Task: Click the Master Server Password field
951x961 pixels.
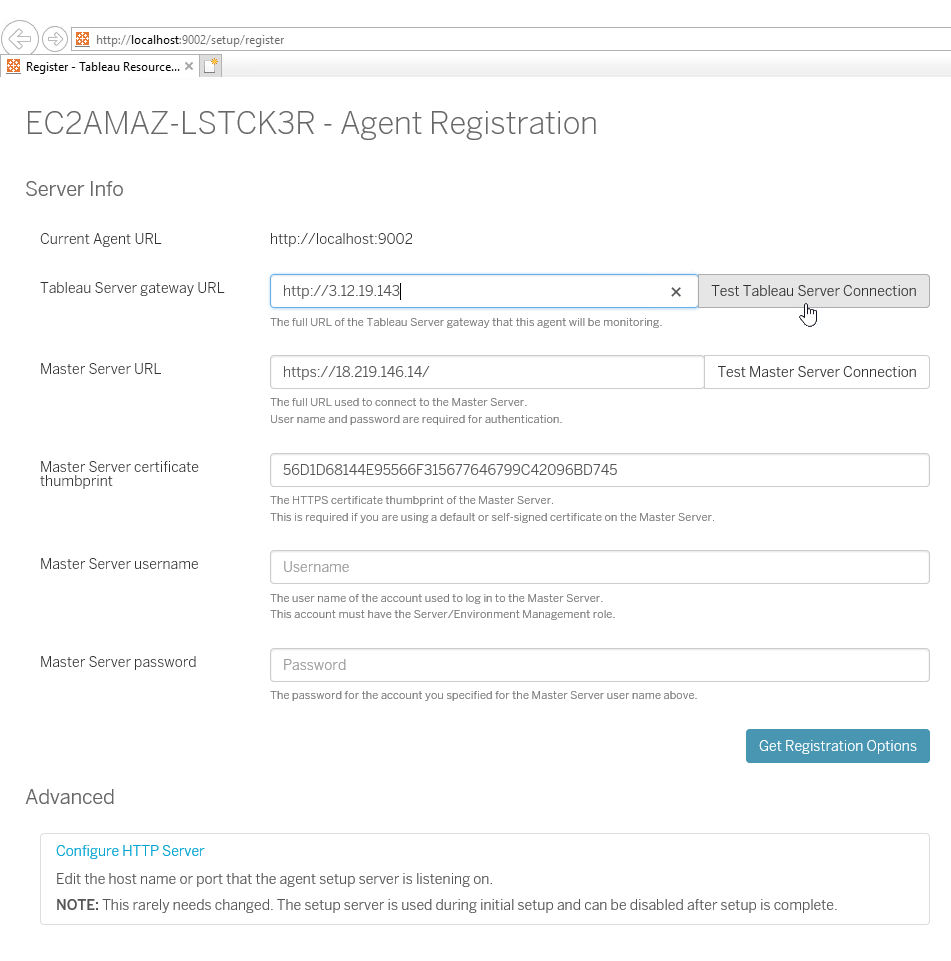Action: coord(599,665)
